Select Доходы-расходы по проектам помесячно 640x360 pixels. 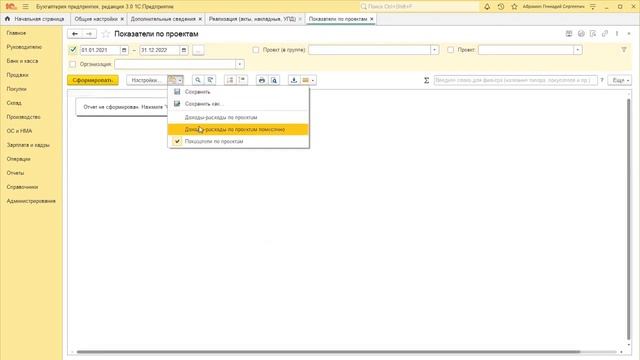pos(238,129)
